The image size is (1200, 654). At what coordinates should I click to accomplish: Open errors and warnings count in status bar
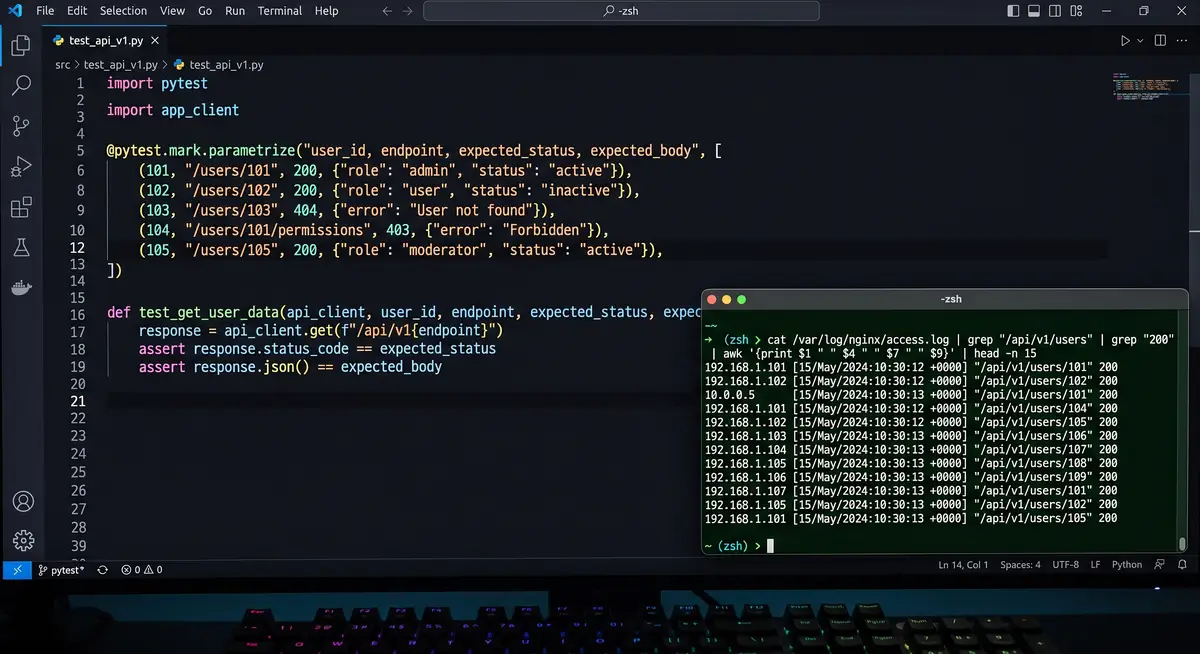[x=142, y=570]
